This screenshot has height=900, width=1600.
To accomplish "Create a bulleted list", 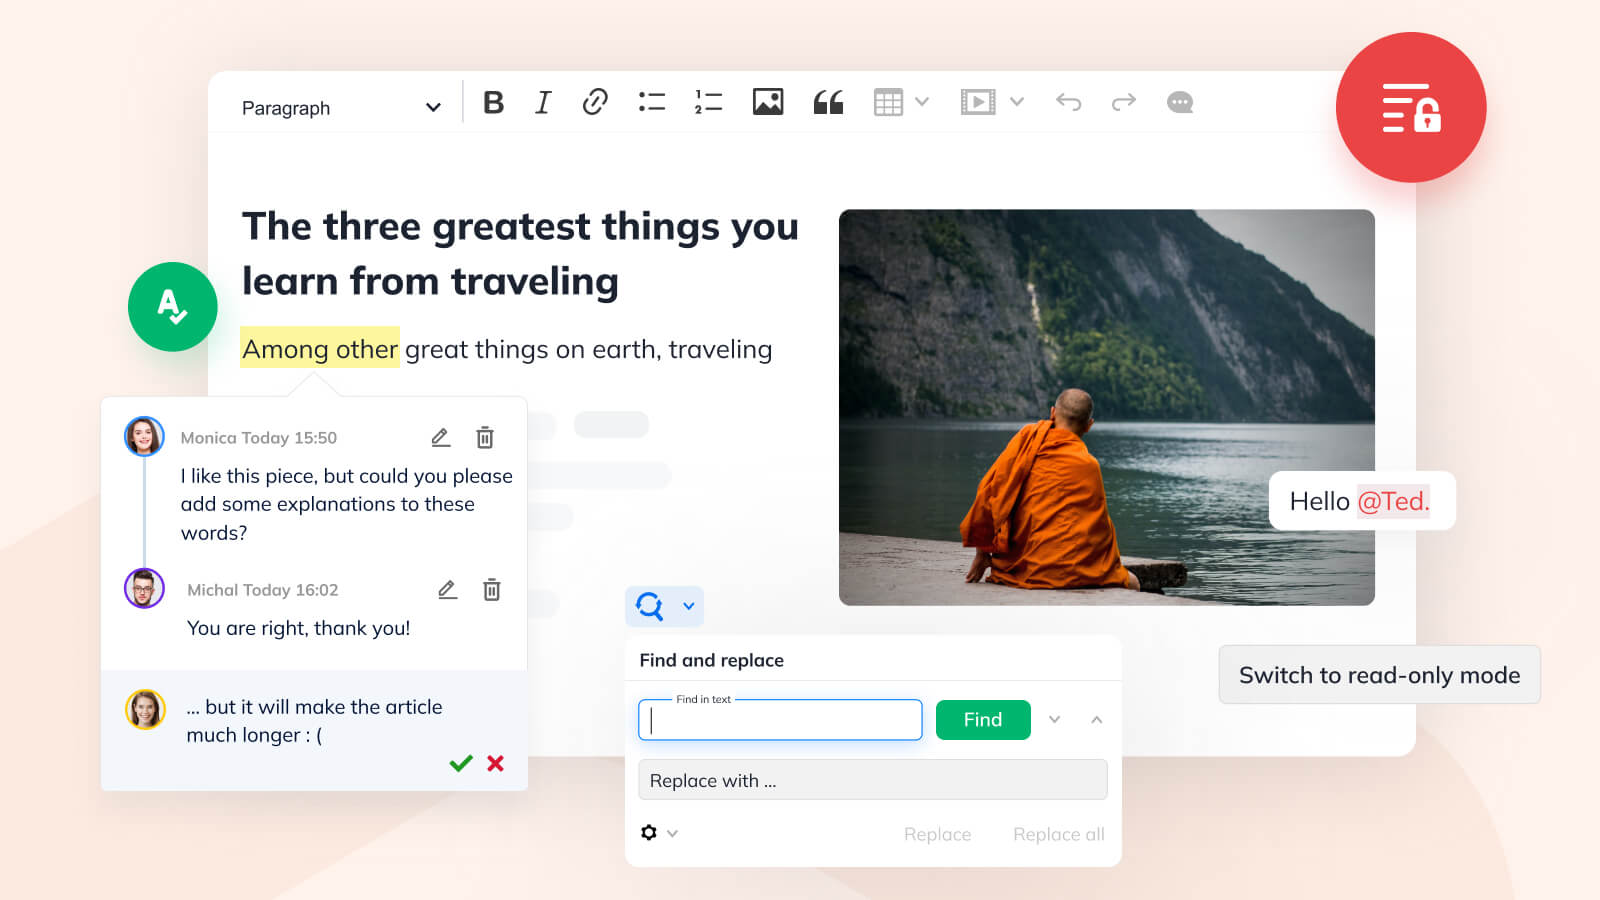I will [x=652, y=102].
